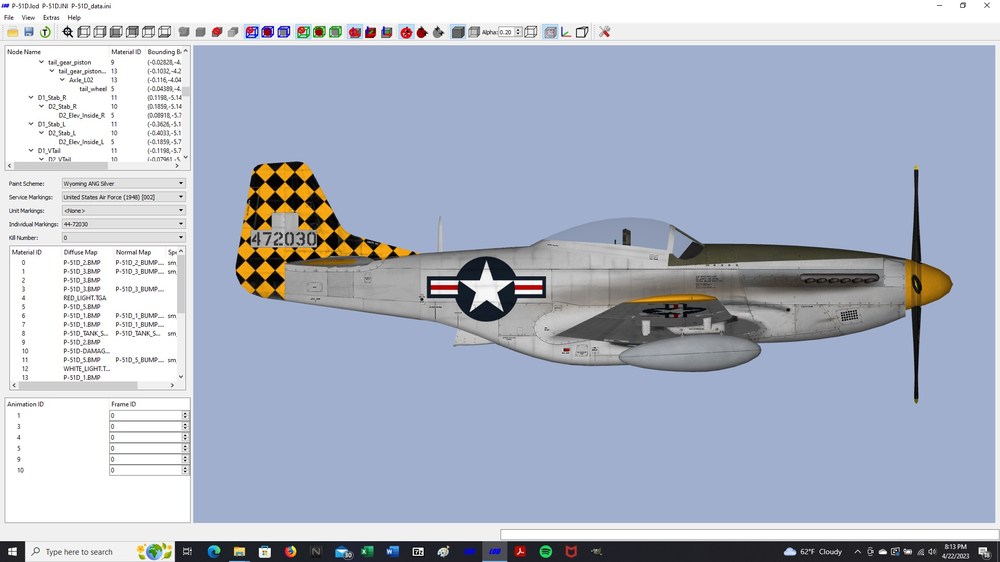
Task: Click the gray bomb icon
Action: (x=438, y=32)
